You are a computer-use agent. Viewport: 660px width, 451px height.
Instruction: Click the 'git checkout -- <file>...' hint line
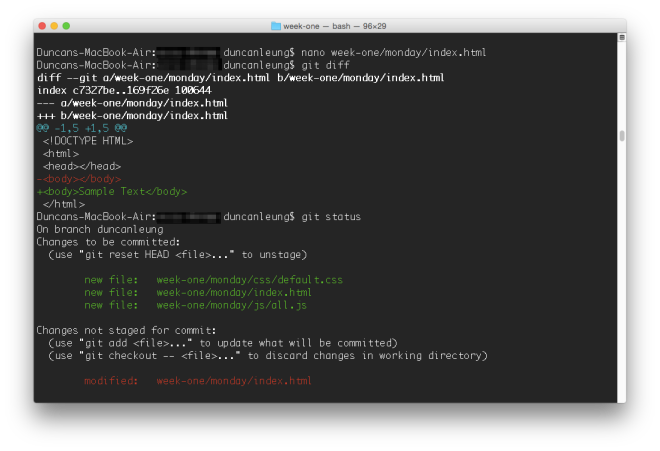pyautogui.click(x=268, y=356)
